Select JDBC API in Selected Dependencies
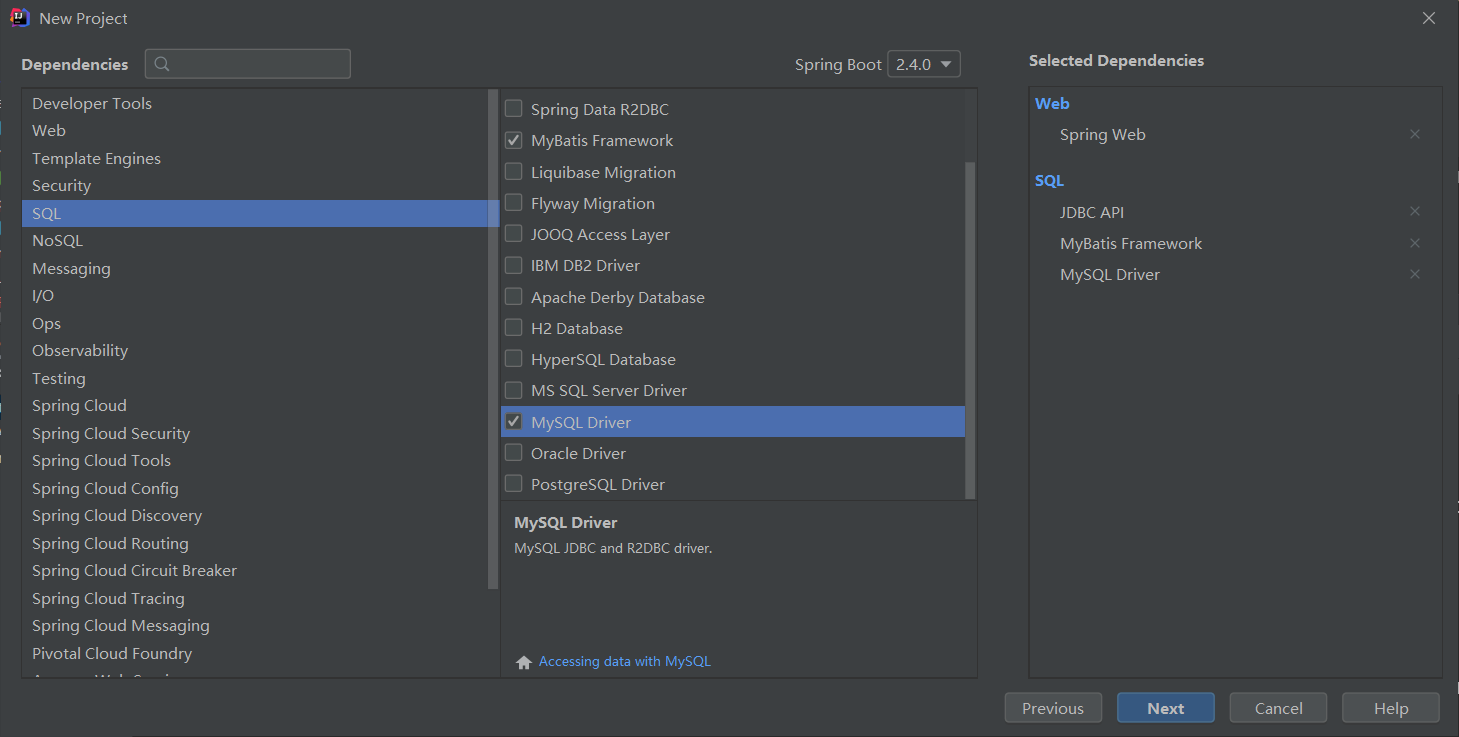The image size is (1459, 737). pyautogui.click(x=1092, y=212)
